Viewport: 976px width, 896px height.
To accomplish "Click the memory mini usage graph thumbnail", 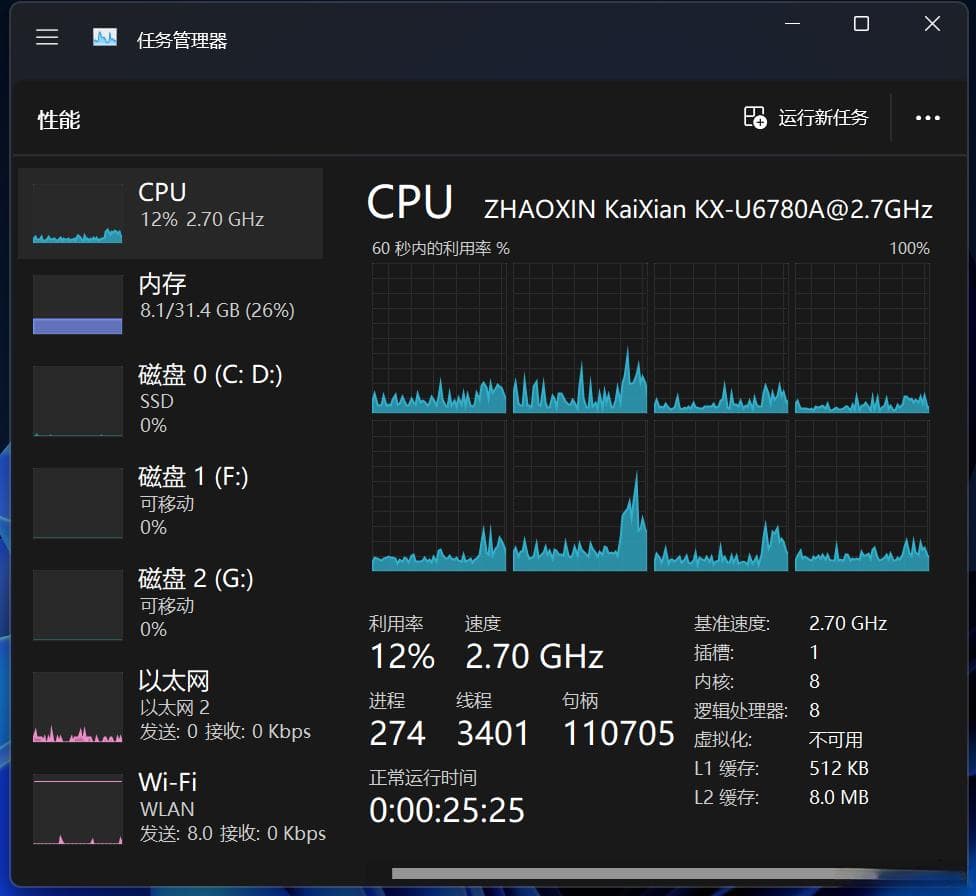I will pos(78,304).
